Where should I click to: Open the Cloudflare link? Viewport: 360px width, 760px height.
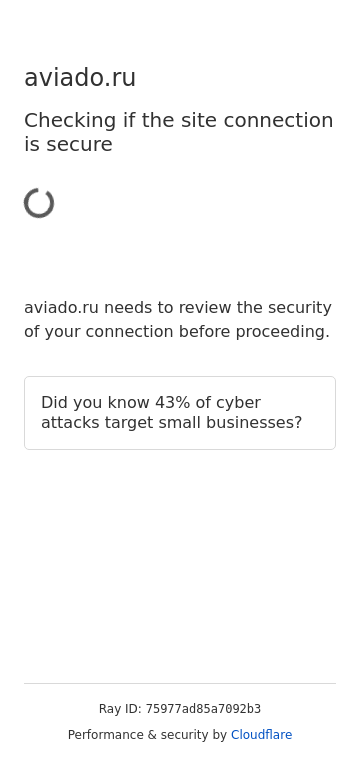pos(261,735)
